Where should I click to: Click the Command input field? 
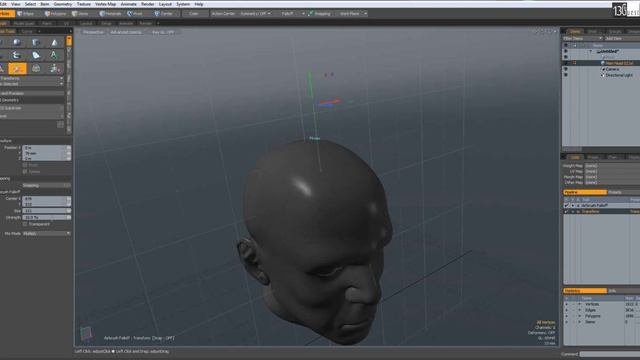[610, 354]
